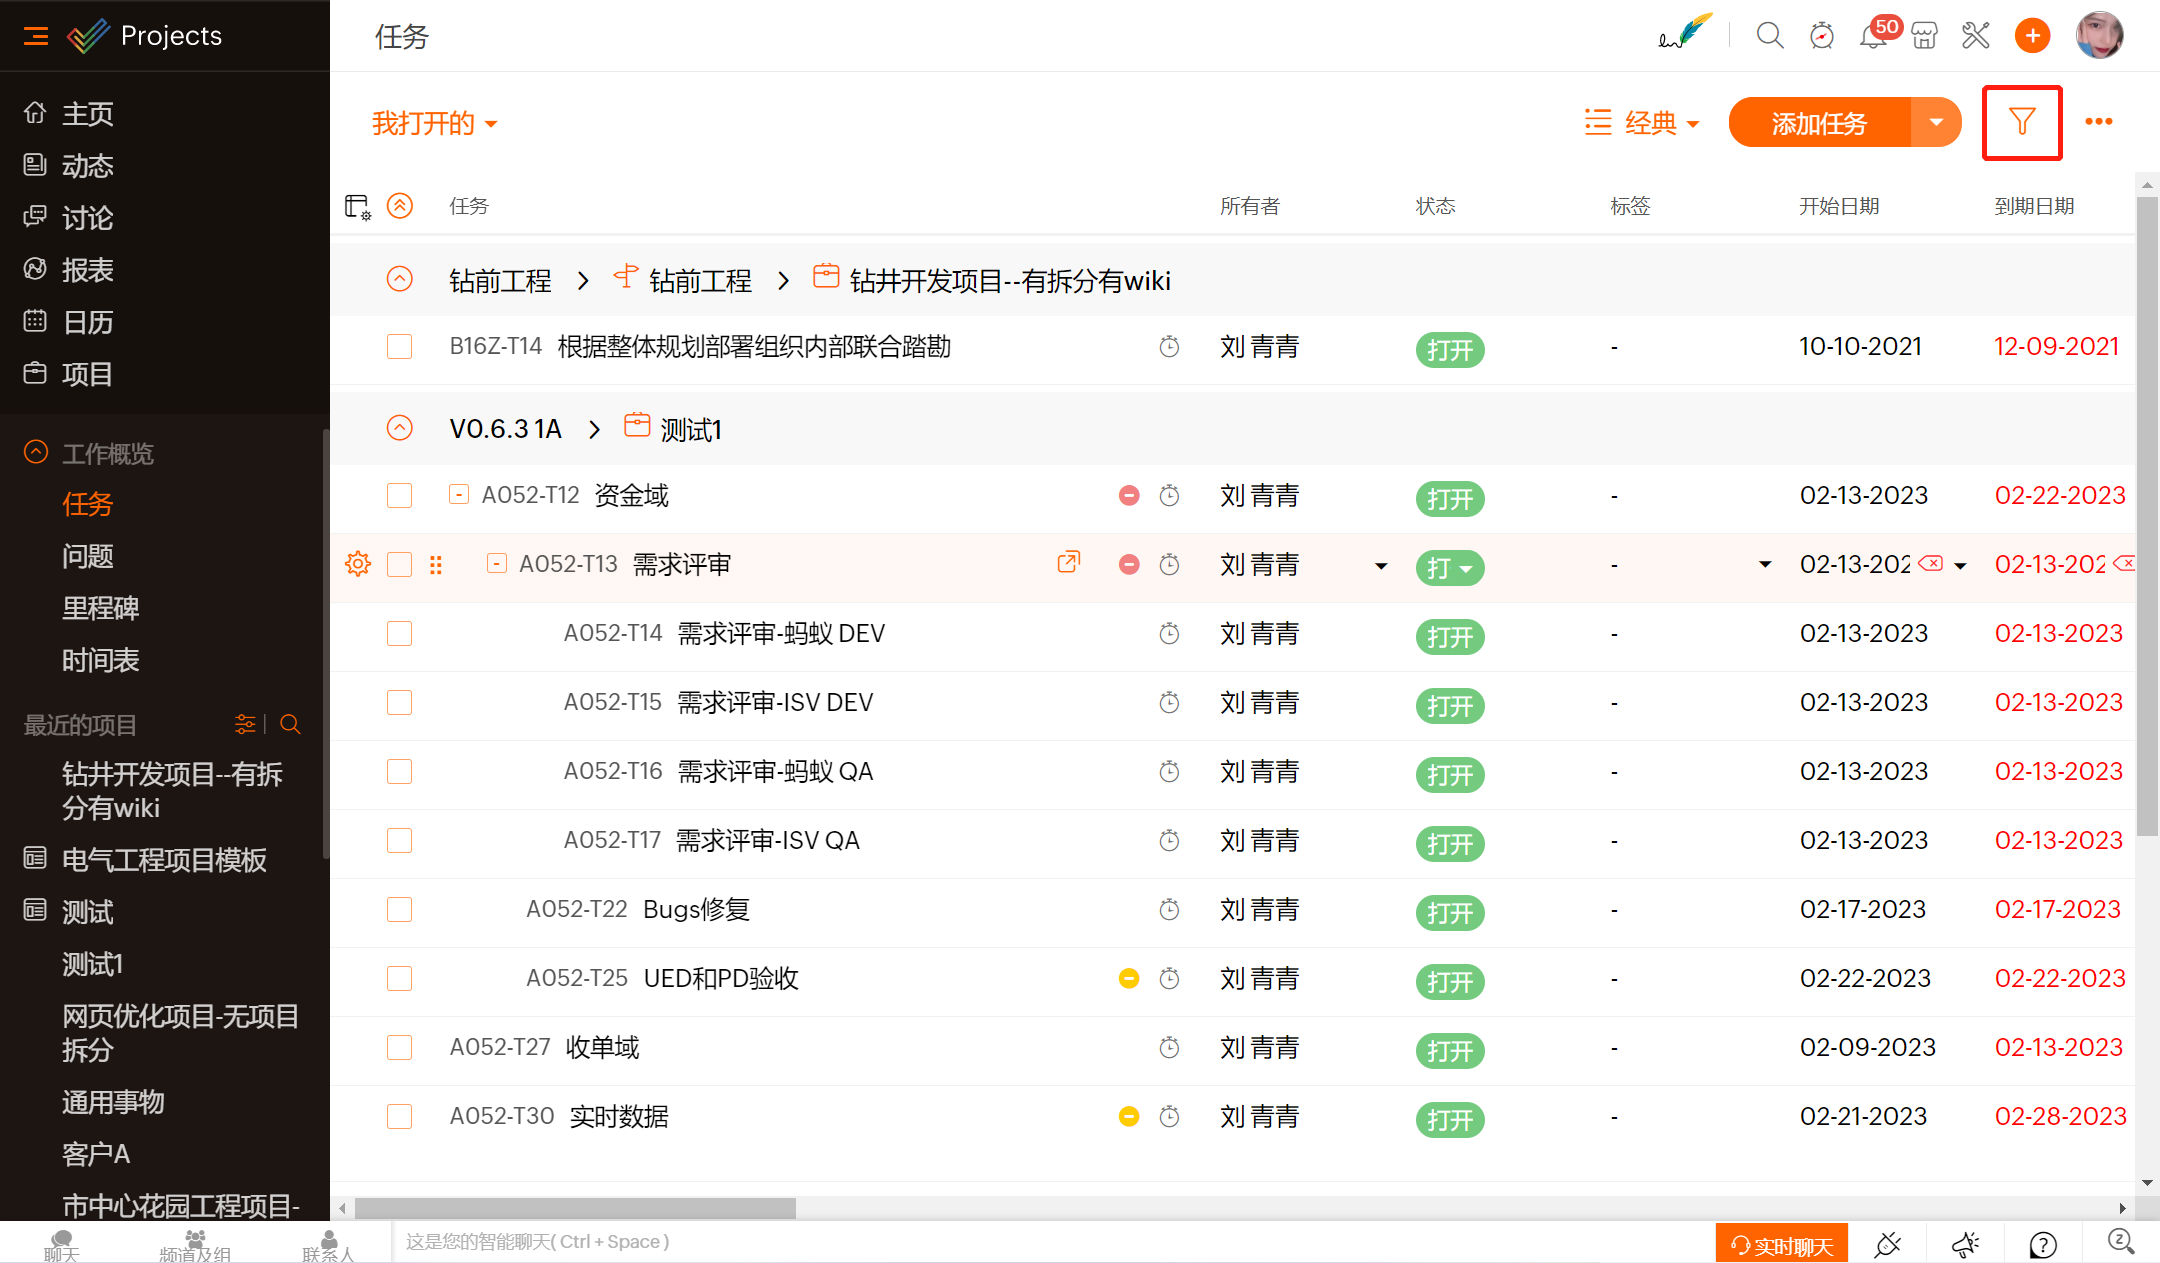Collapse the V0.6.3 1A task group
Viewport: 2160px width, 1263px height.
[400, 429]
